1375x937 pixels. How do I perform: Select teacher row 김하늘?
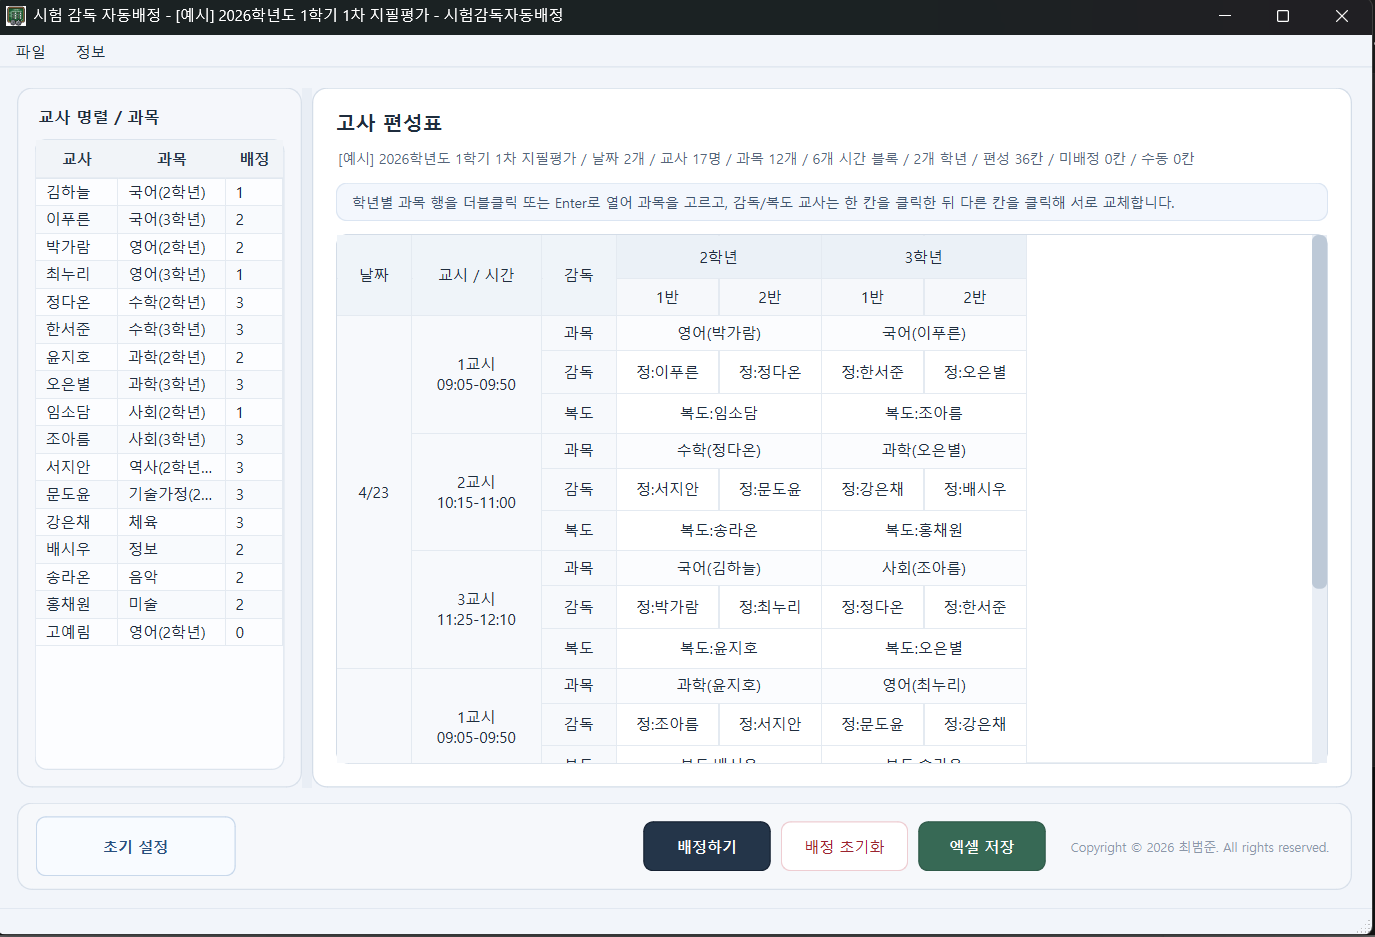[x=159, y=192]
